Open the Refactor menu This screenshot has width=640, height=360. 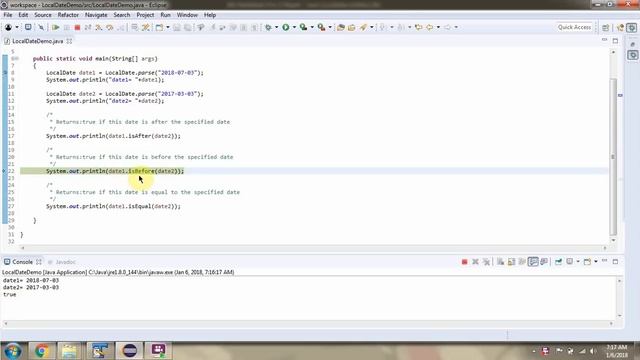tap(68, 15)
